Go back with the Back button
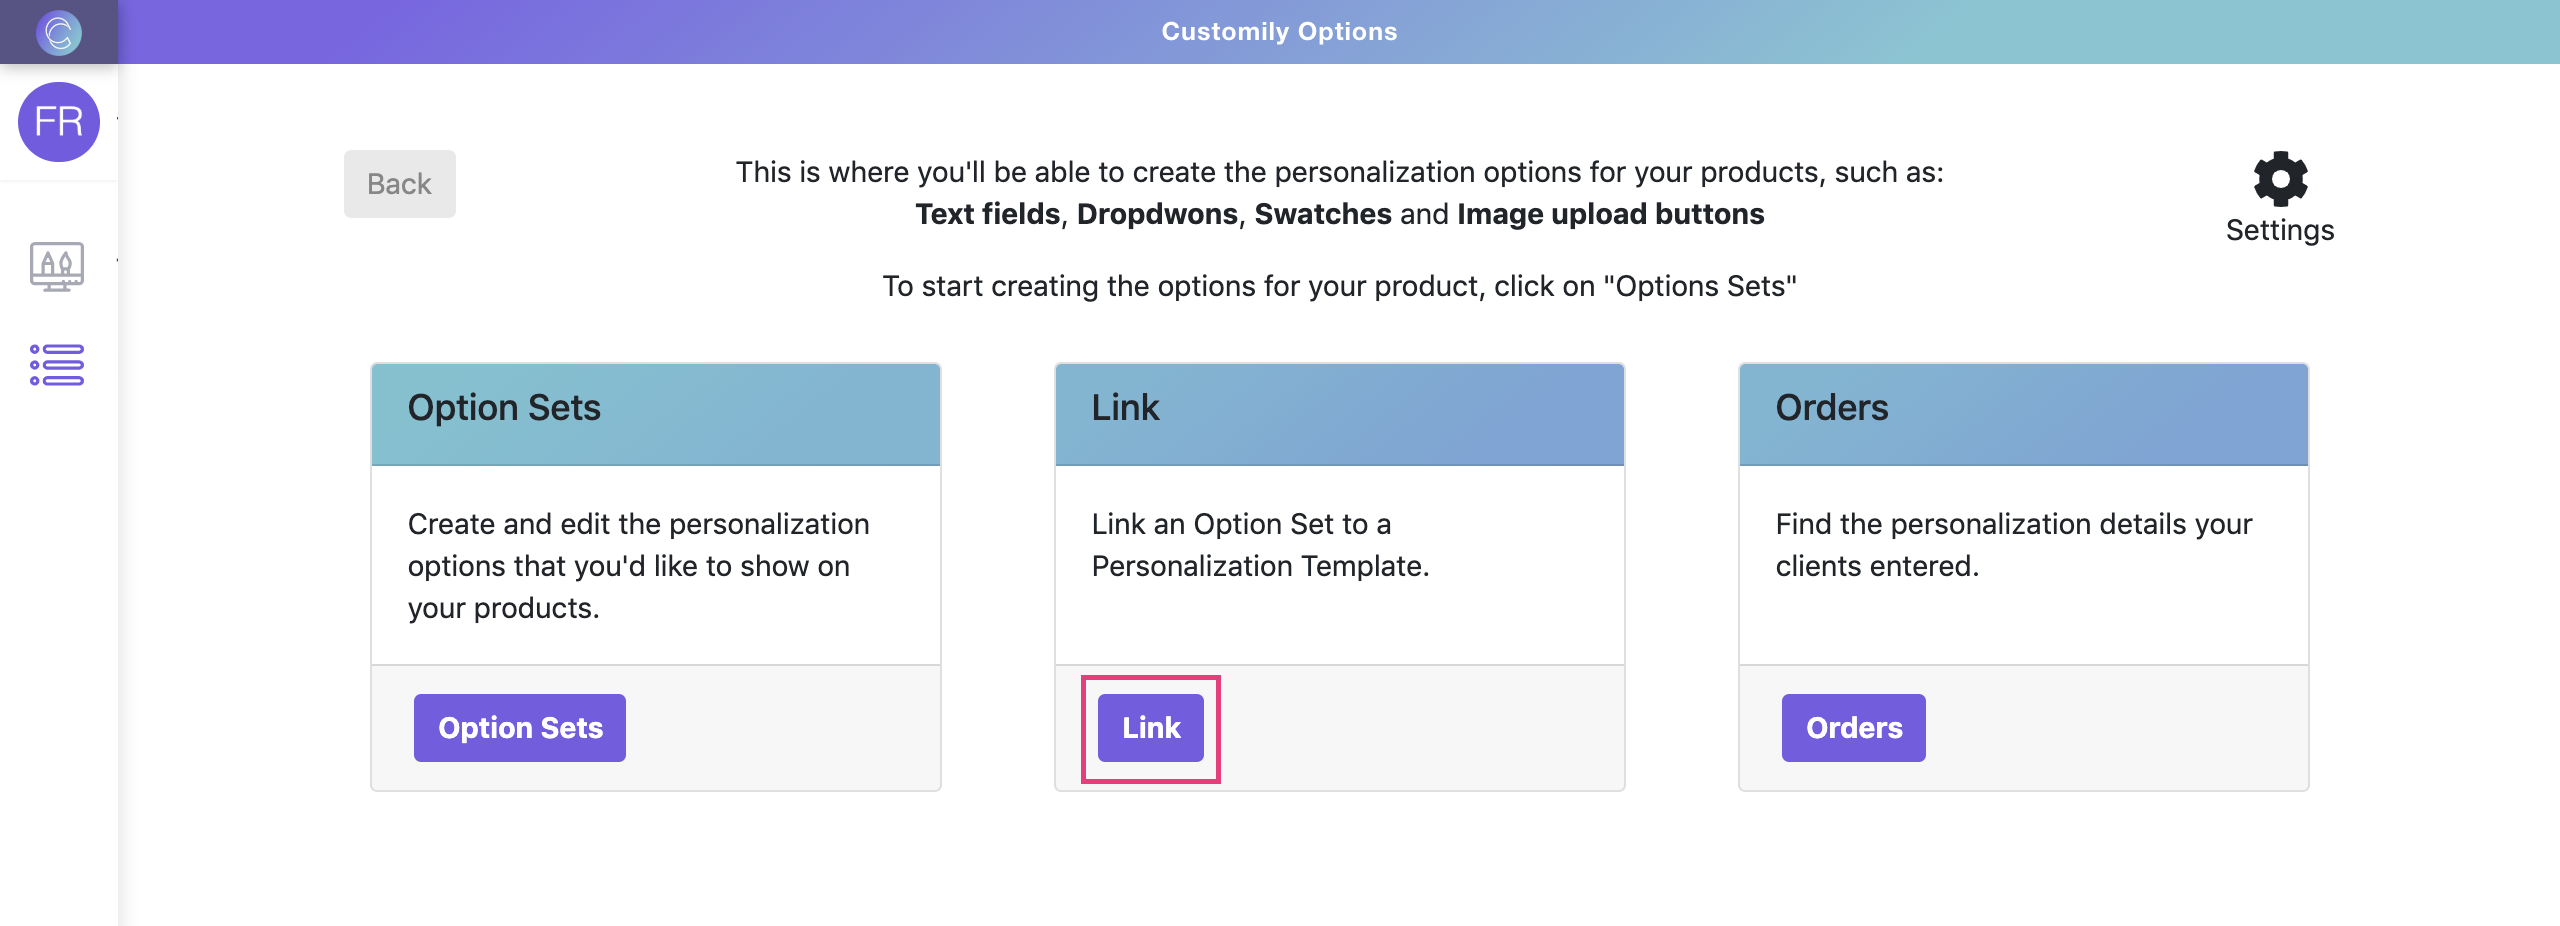This screenshot has height=926, width=2560. coord(399,184)
